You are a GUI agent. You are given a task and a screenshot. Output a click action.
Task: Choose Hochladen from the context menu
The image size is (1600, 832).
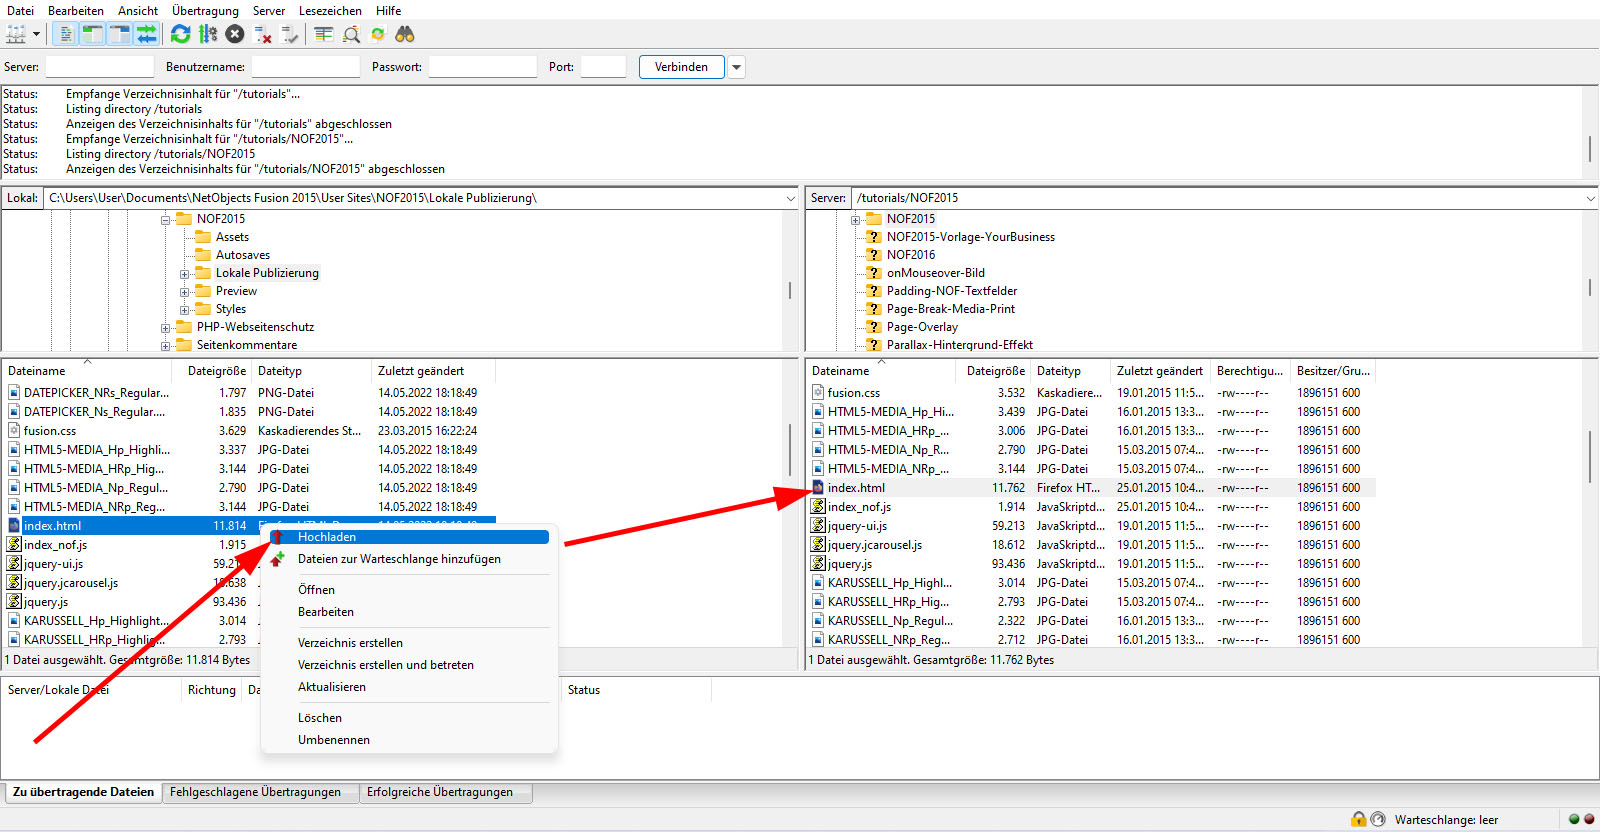327,537
